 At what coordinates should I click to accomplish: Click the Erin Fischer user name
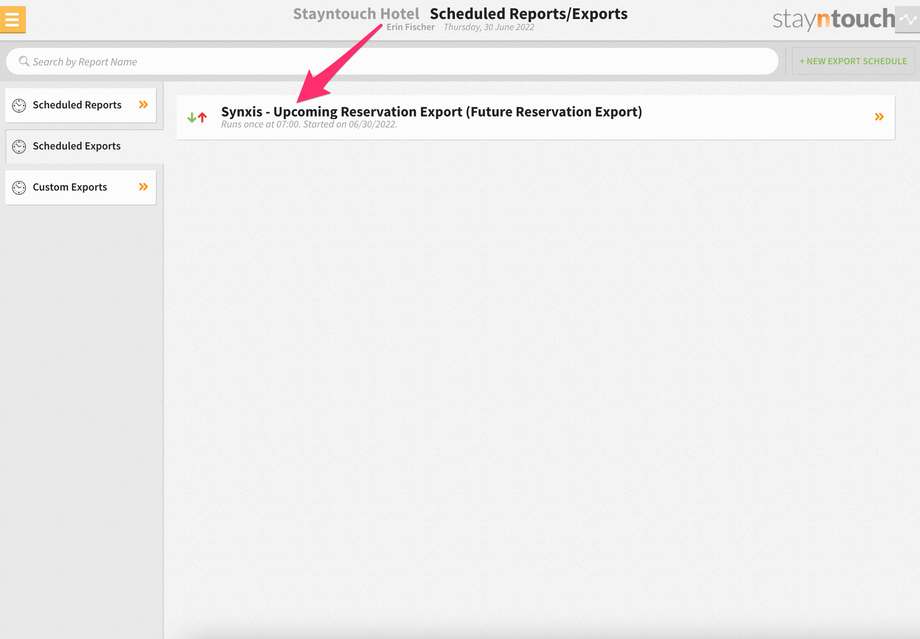pyautogui.click(x=410, y=27)
